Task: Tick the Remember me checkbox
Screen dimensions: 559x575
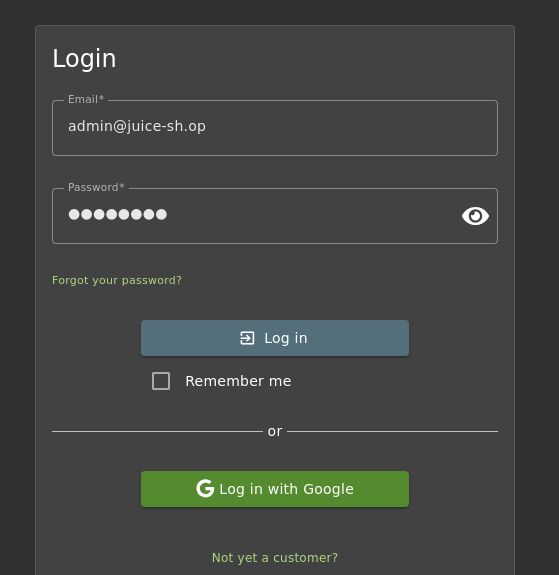Action: (161, 381)
